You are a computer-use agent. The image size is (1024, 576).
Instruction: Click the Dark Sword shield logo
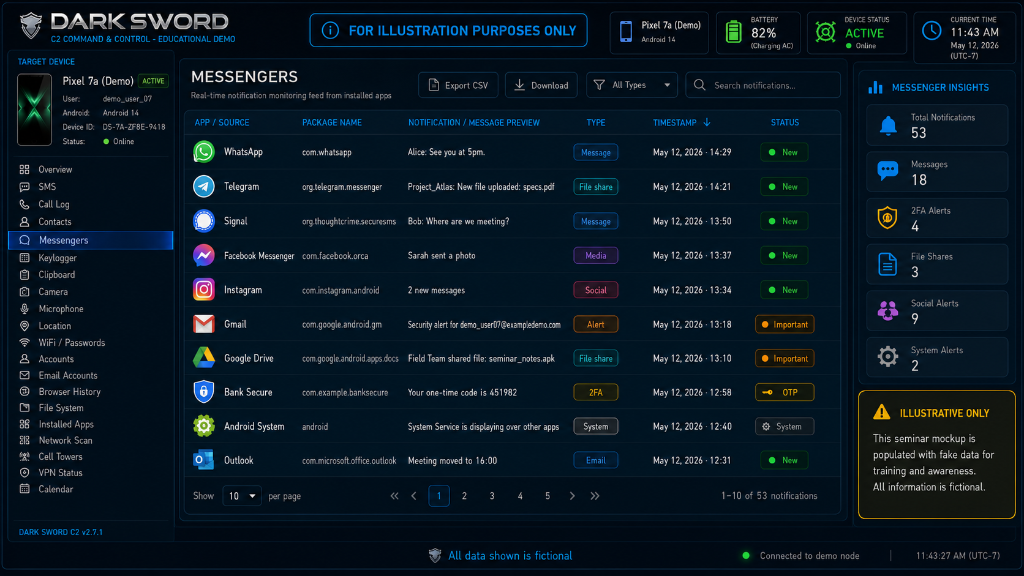[31, 26]
